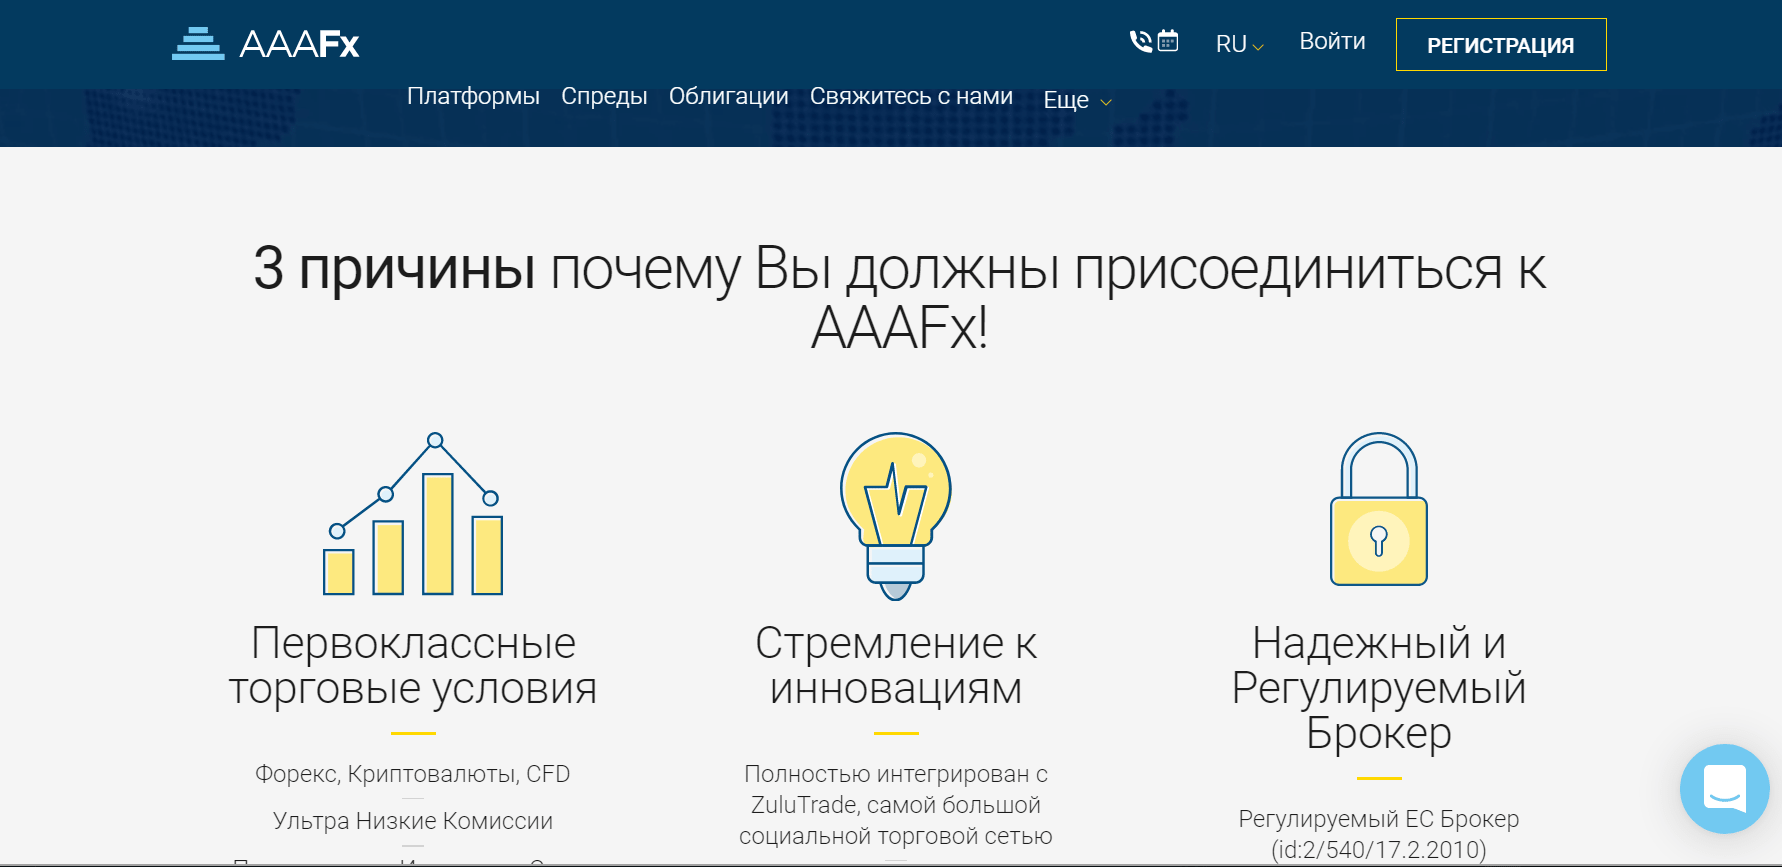
Task: Select Облигации in the navigation
Action: (728, 96)
